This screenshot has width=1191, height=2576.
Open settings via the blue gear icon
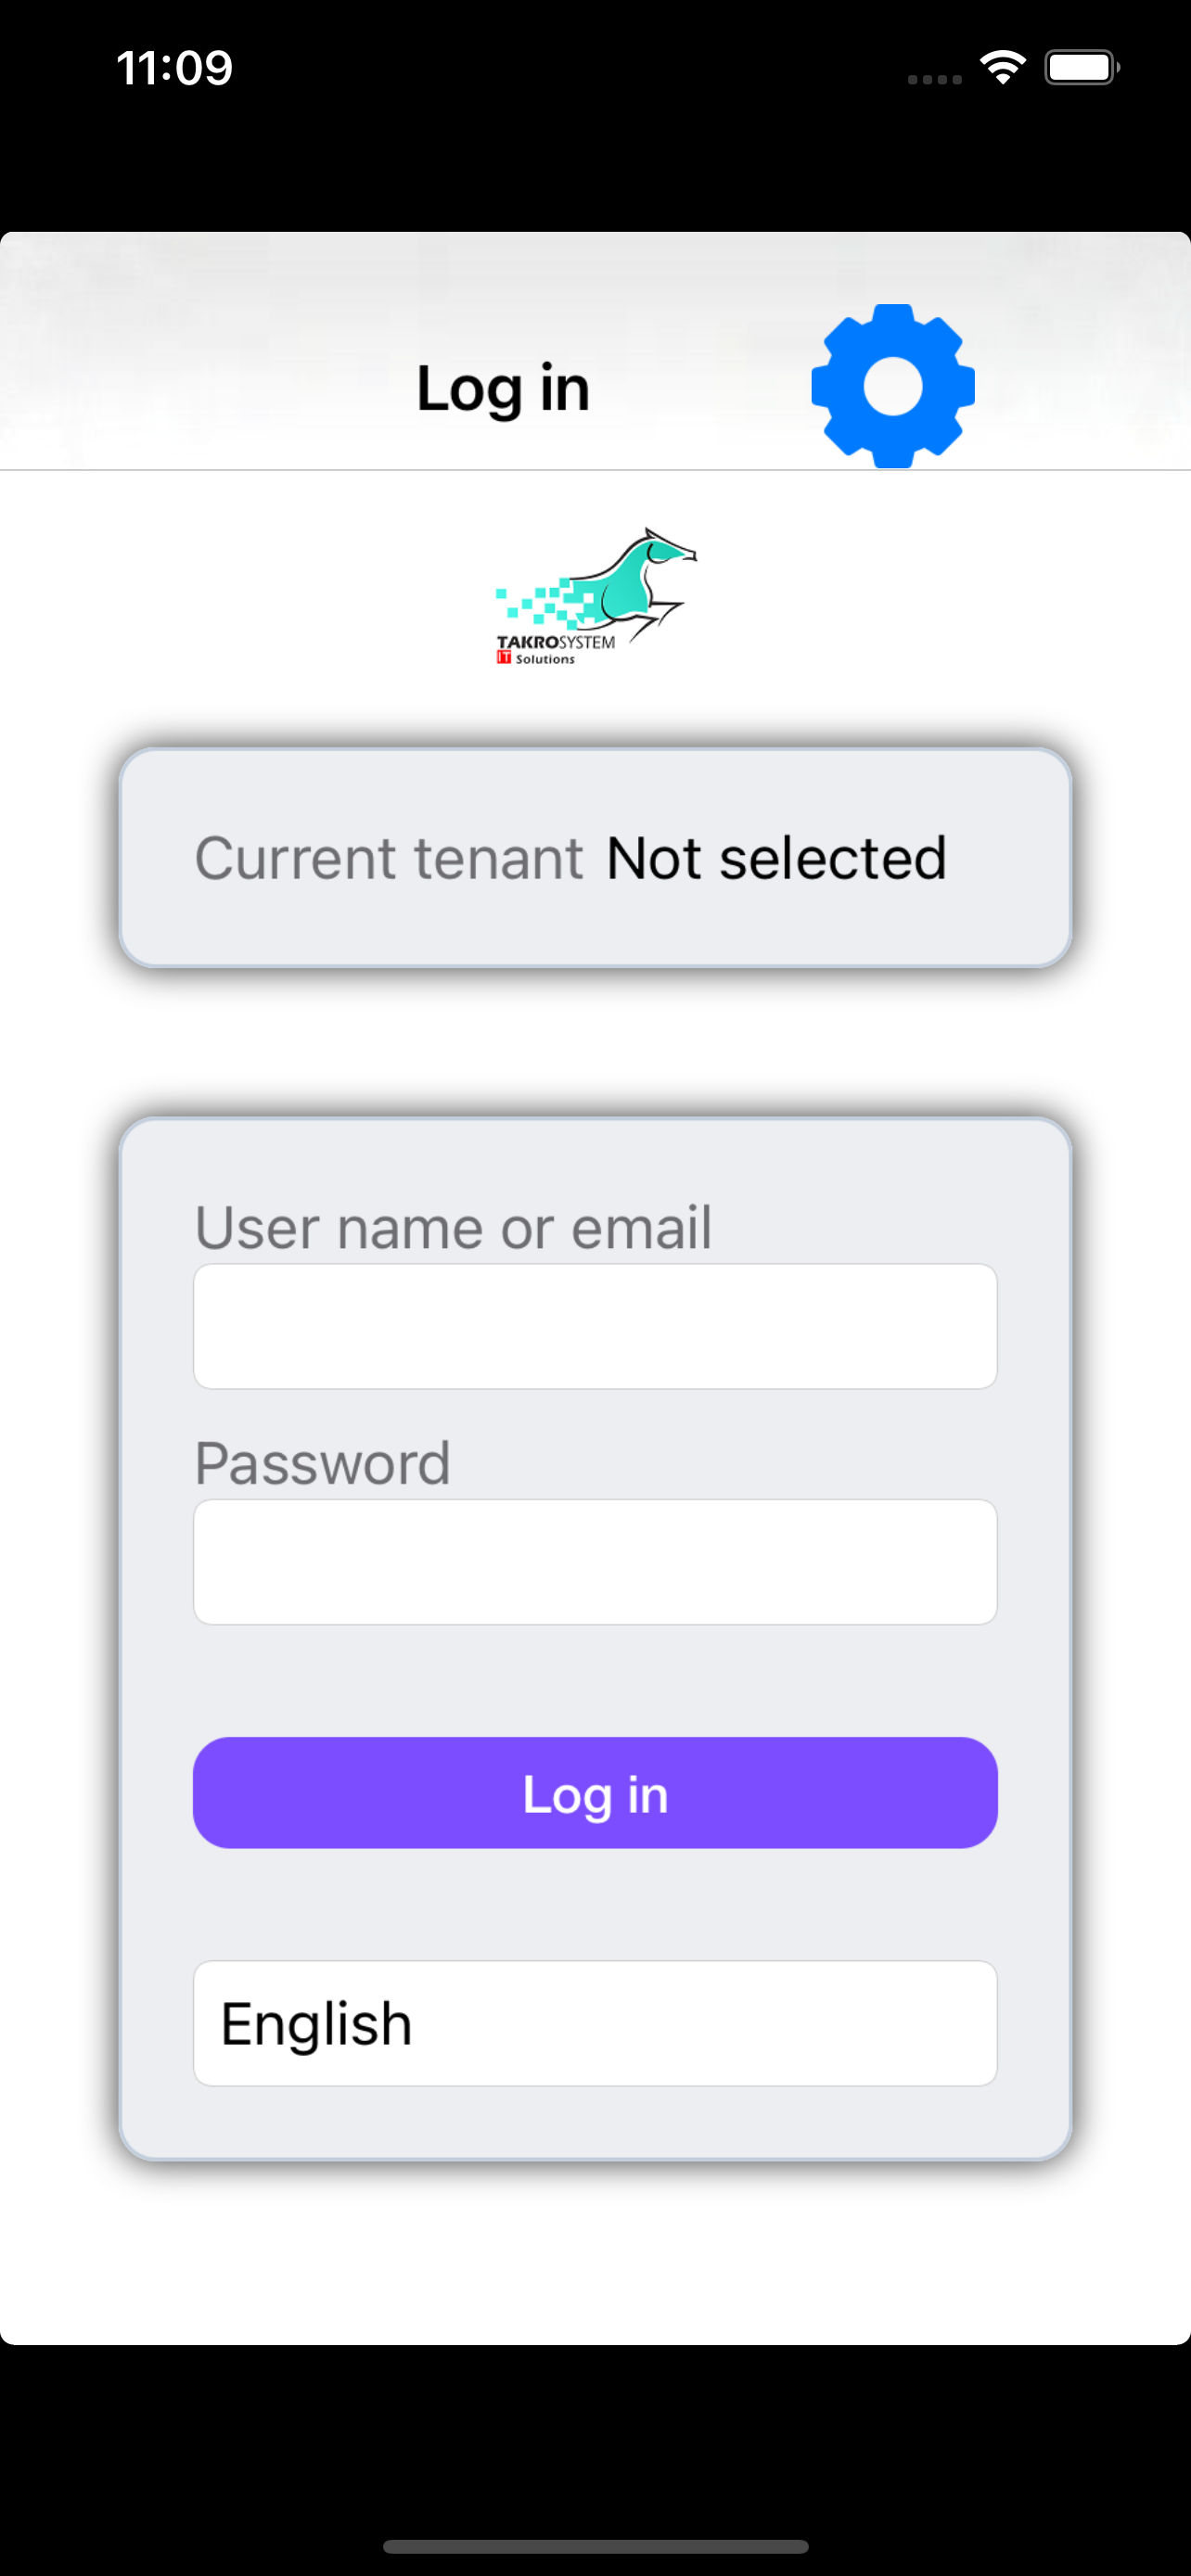click(893, 386)
